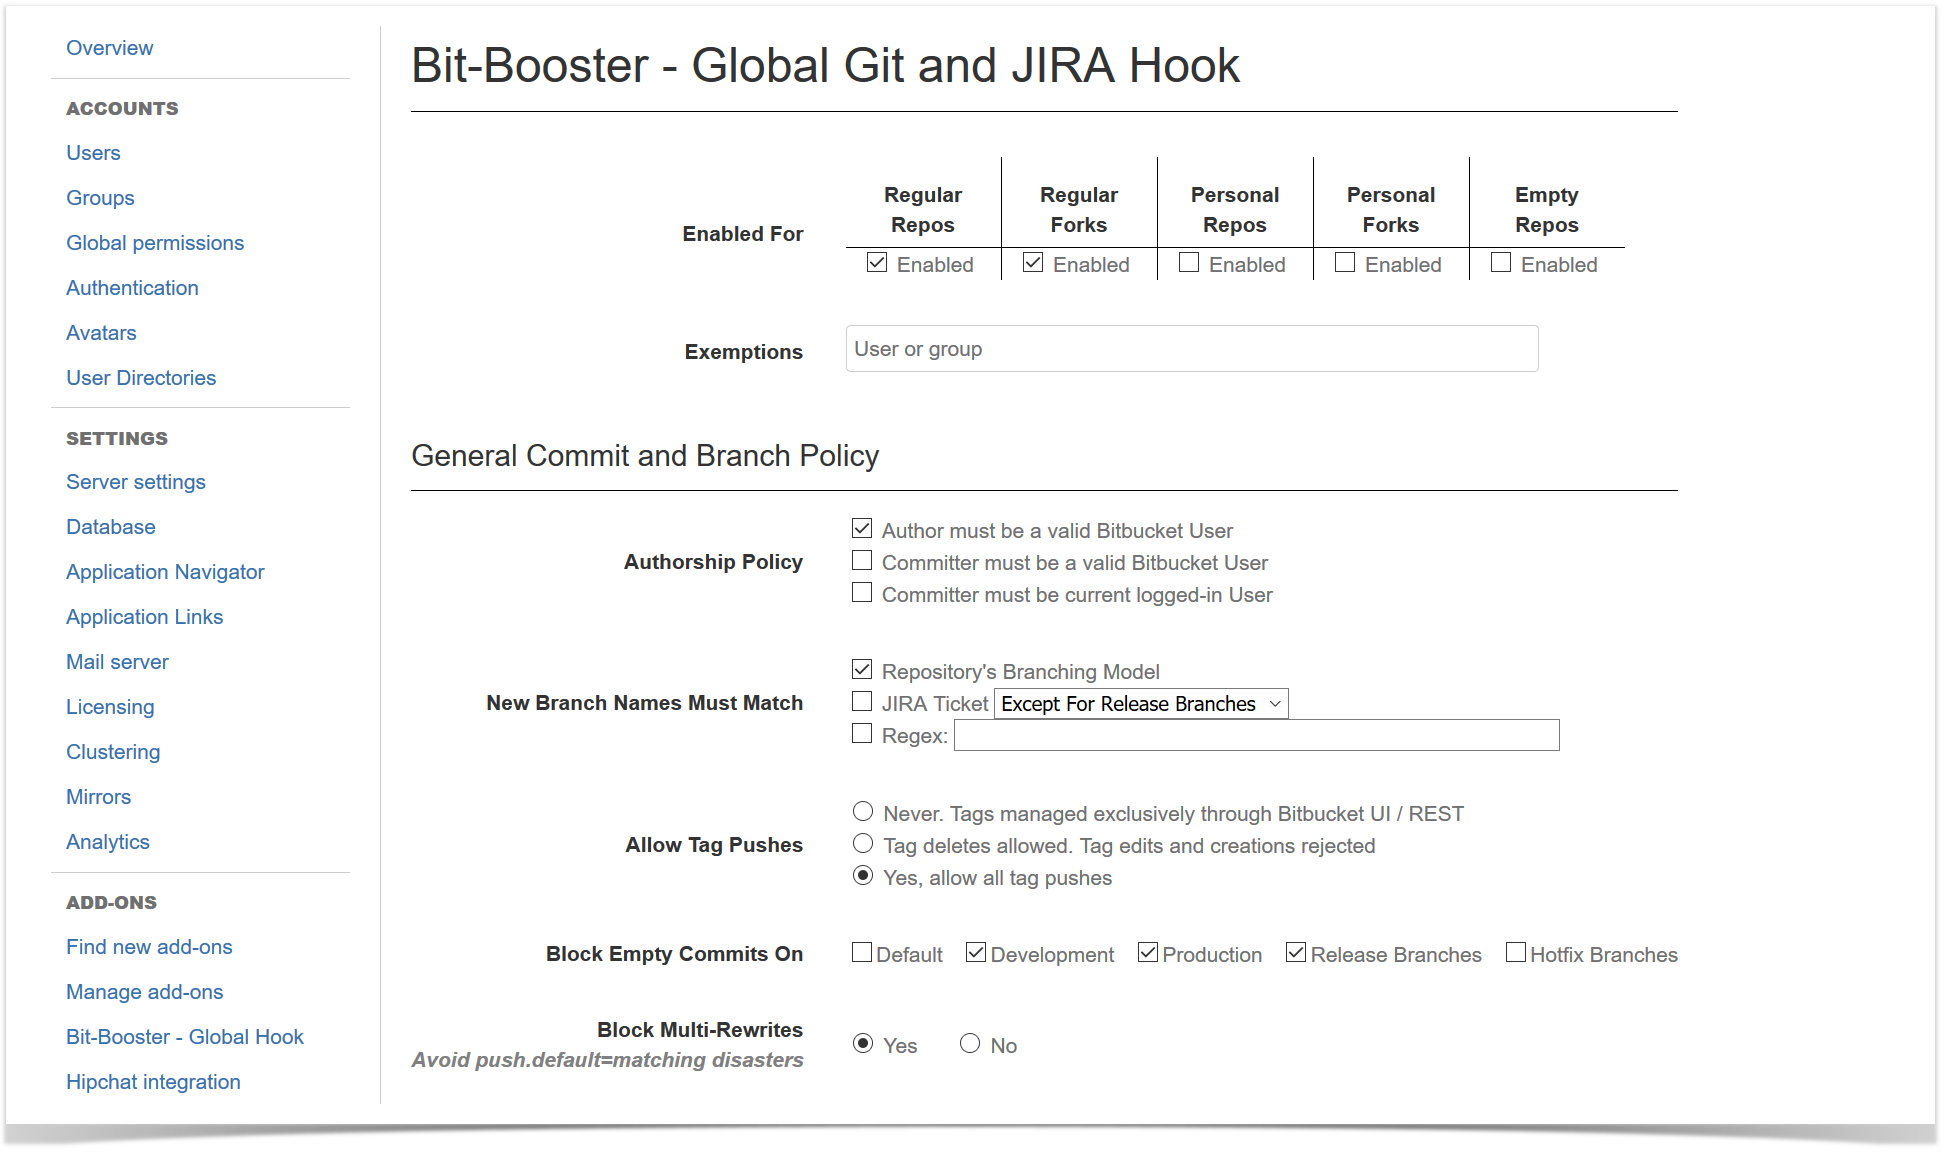Check Enabled for Personal Forks
Viewport: 1949px width, 1153px height.
click(1345, 262)
